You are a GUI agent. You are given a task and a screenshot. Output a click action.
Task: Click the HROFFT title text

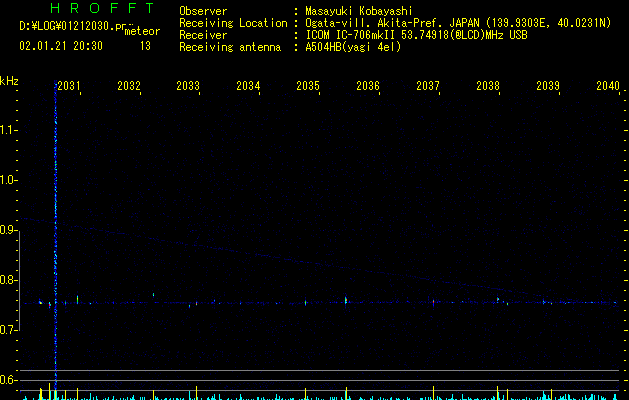(102, 8)
